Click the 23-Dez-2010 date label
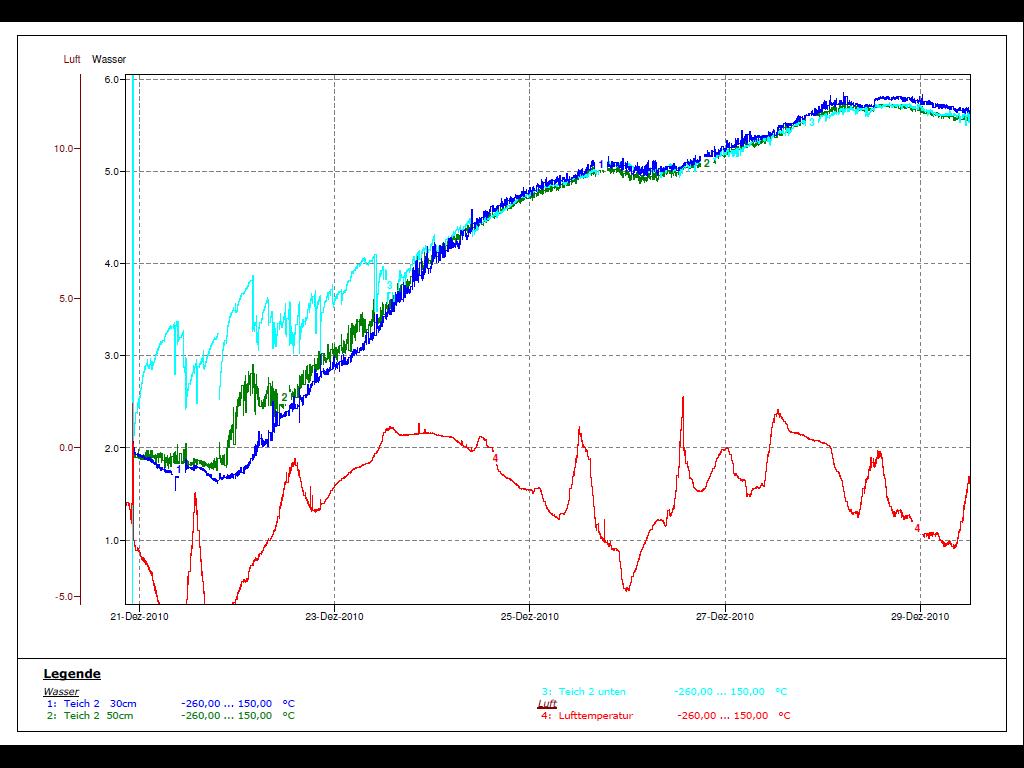This screenshot has width=1024, height=768. (x=335, y=616)
